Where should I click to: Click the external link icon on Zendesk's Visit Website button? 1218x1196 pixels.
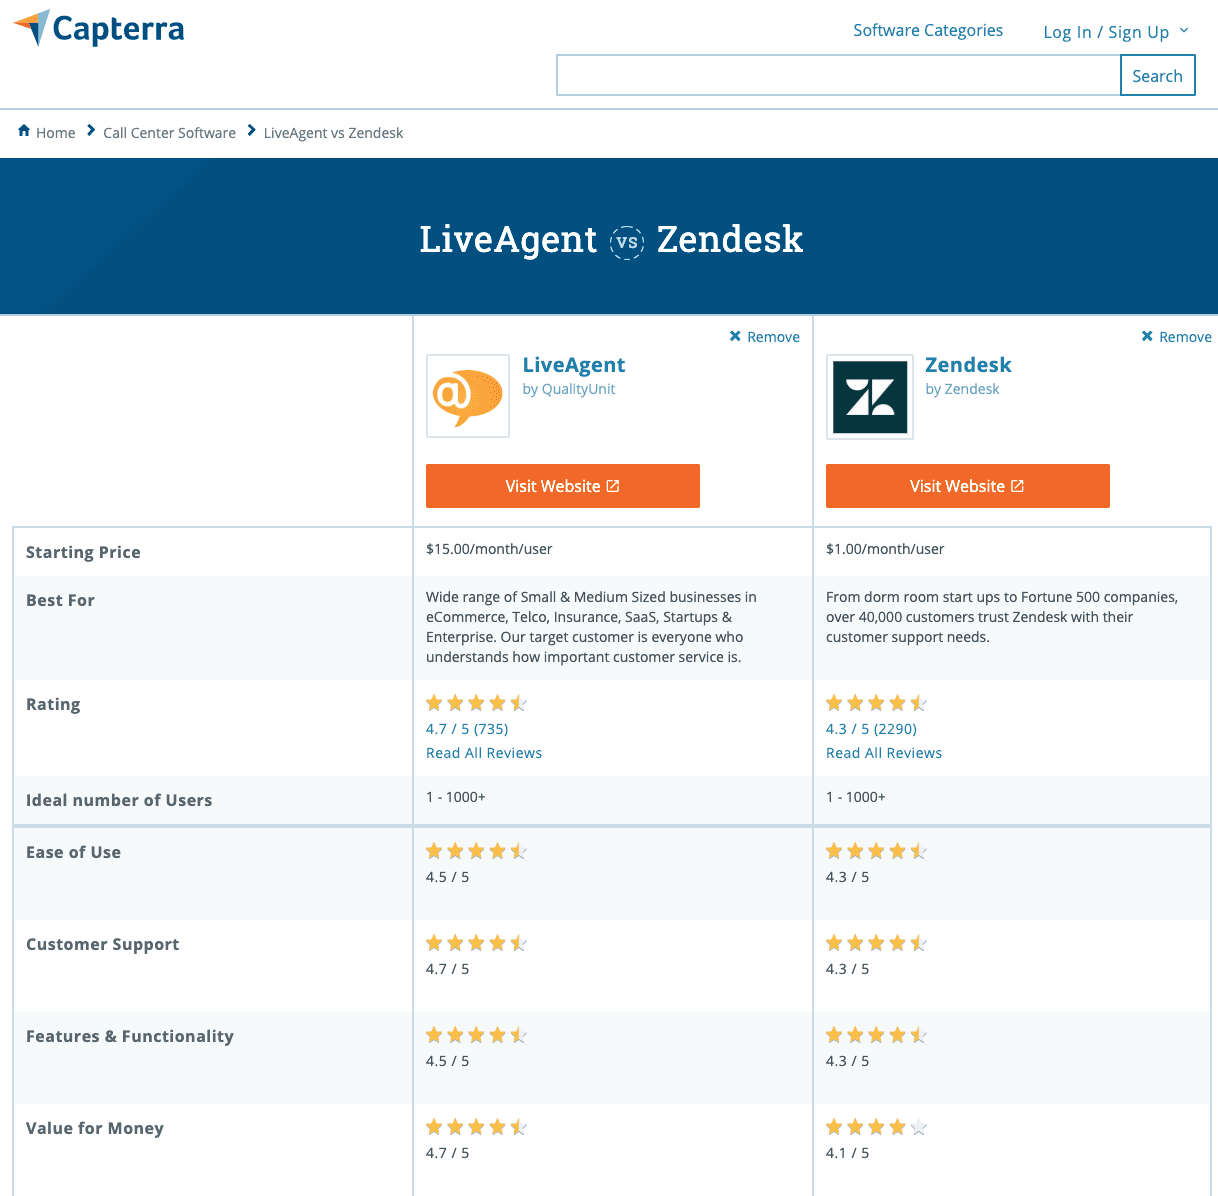click(1019, 485)
